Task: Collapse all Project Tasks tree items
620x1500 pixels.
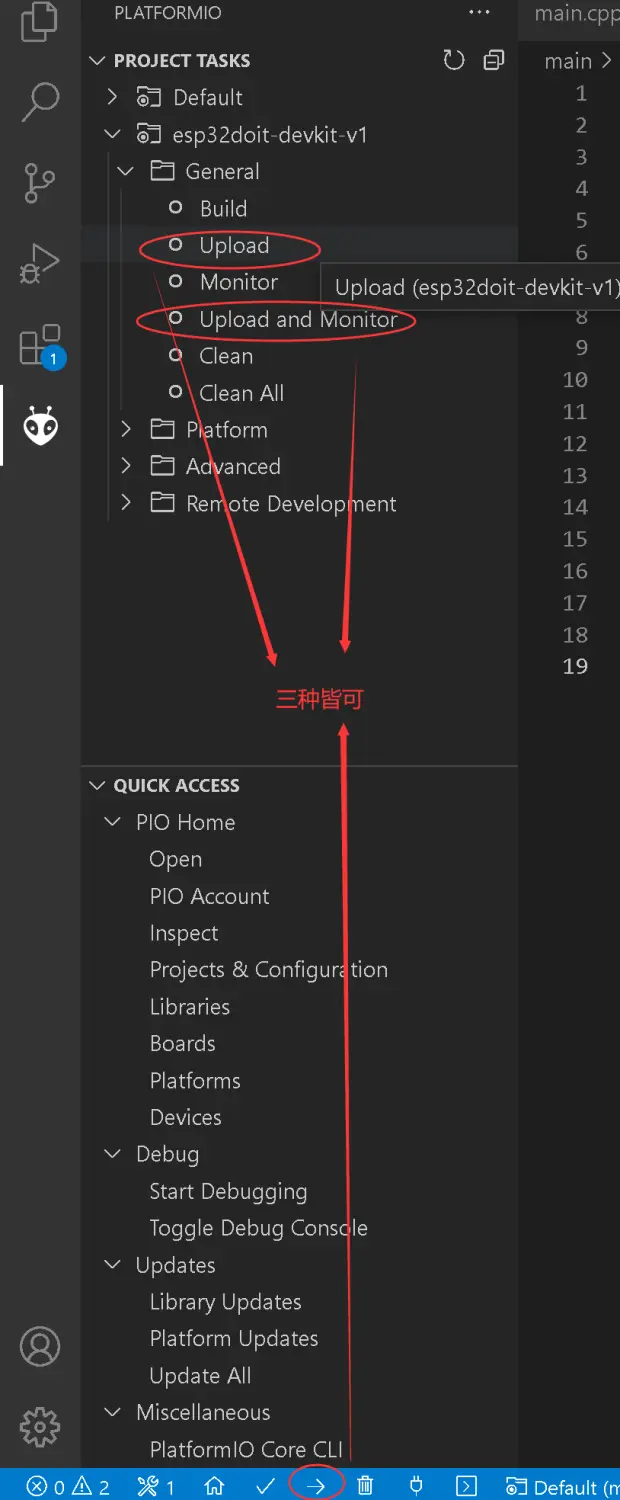Action: pyautogui.click(x=494, y=61)
